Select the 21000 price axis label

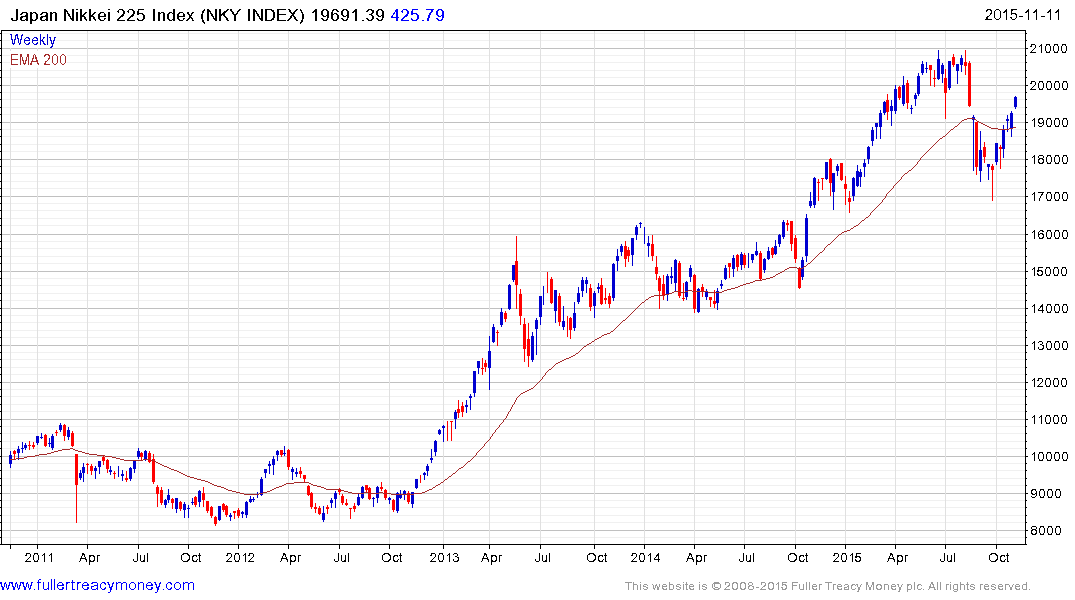pyautogui.click(x=1048, y=49)
